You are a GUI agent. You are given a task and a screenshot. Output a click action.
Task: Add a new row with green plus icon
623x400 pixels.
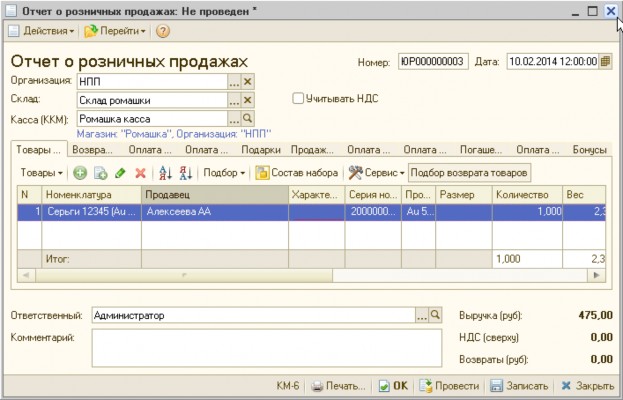(x=80, y=173)
